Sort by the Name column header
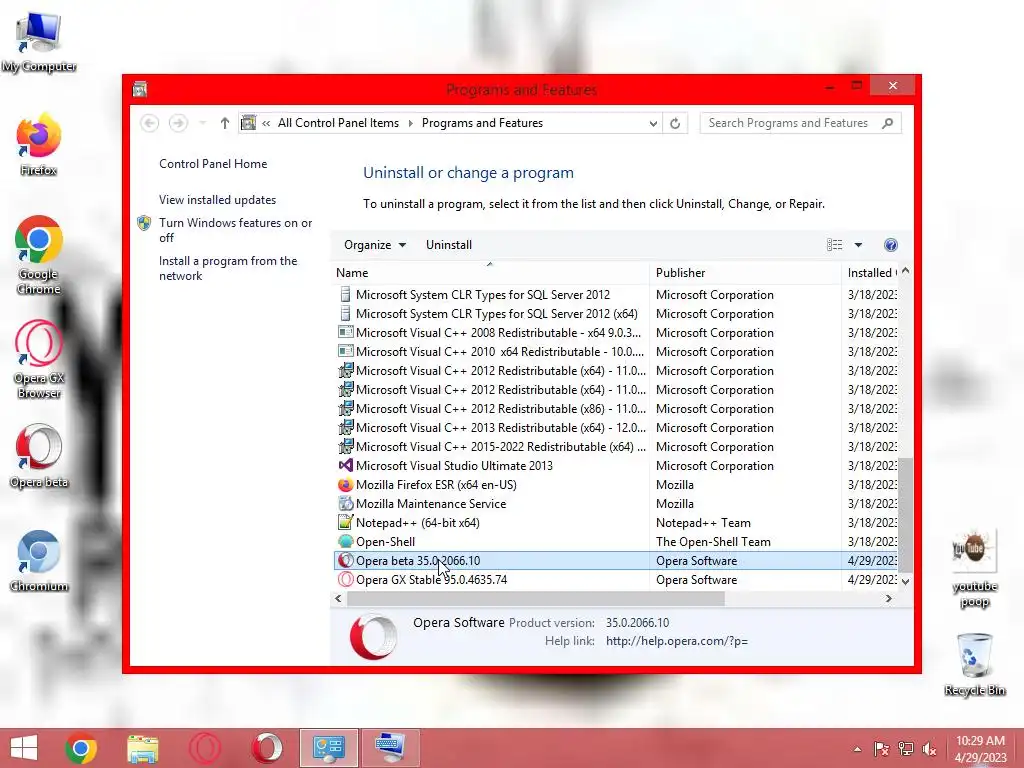 coord(490,273)
